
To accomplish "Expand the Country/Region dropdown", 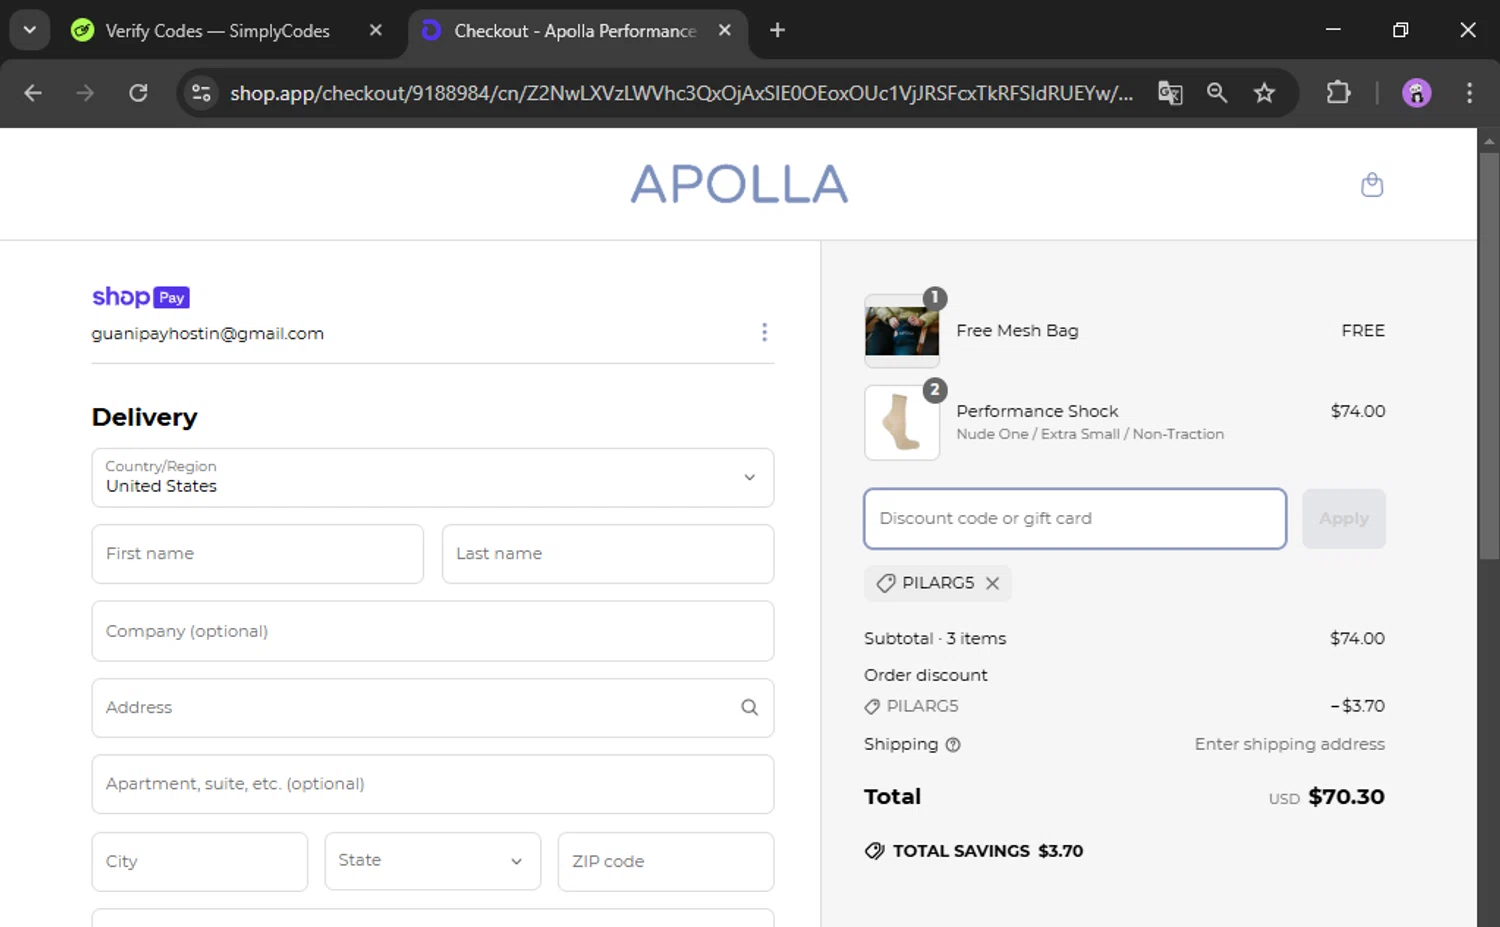I will (x=432, y=478).
